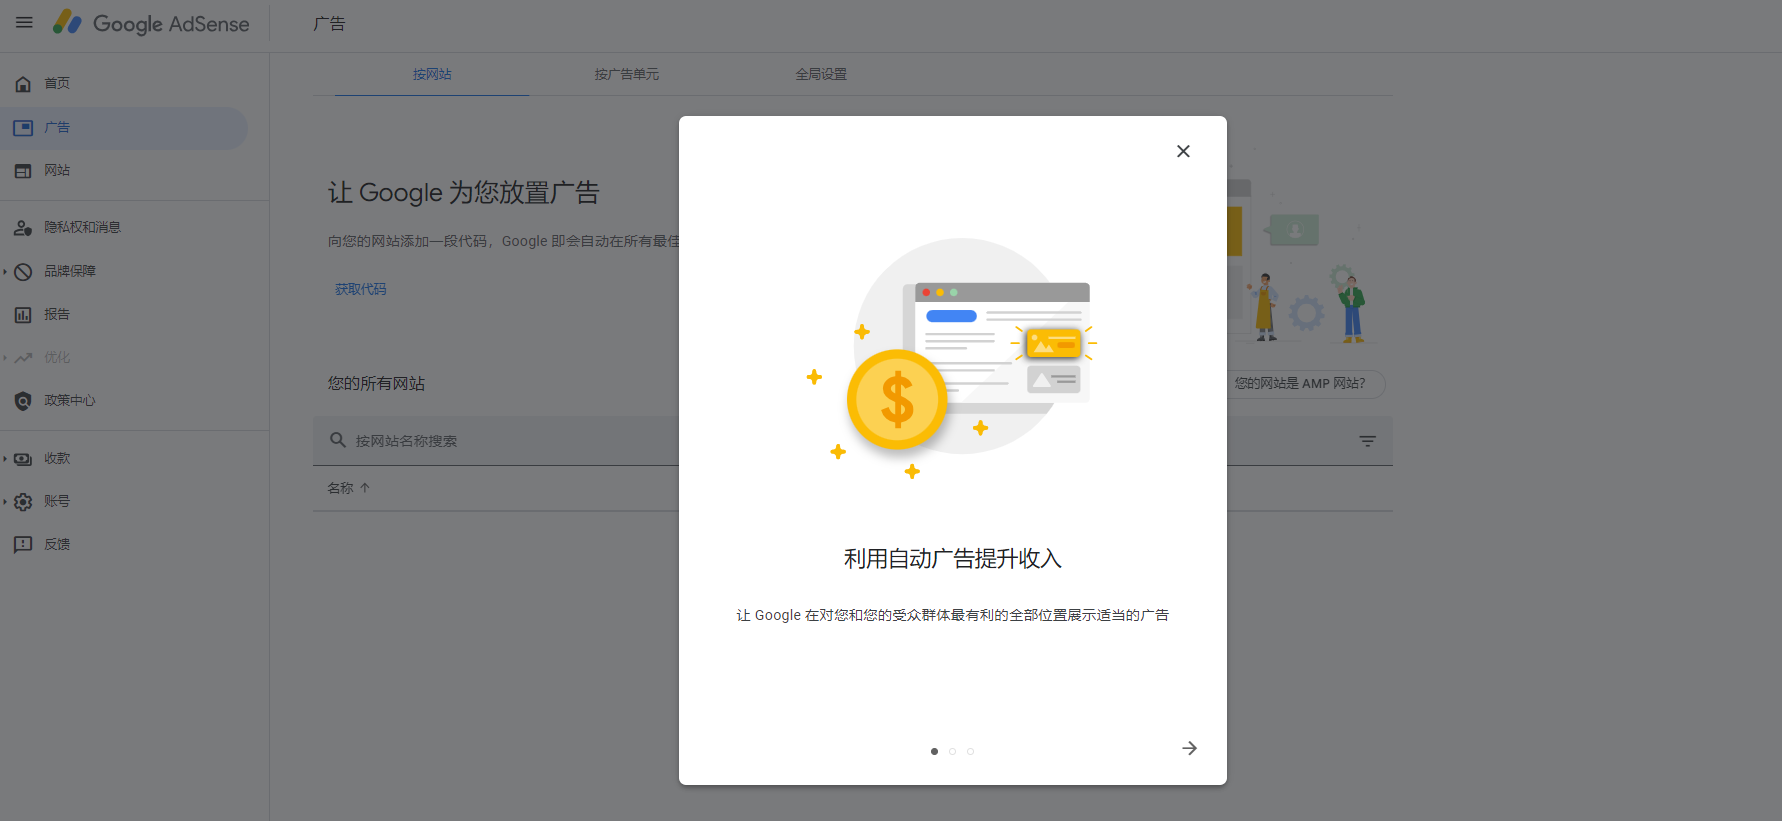Click the 广告 ads icon in sidebar
Image resolution: width=1782 pixels, height=821 pixels.
pos(23,128)
